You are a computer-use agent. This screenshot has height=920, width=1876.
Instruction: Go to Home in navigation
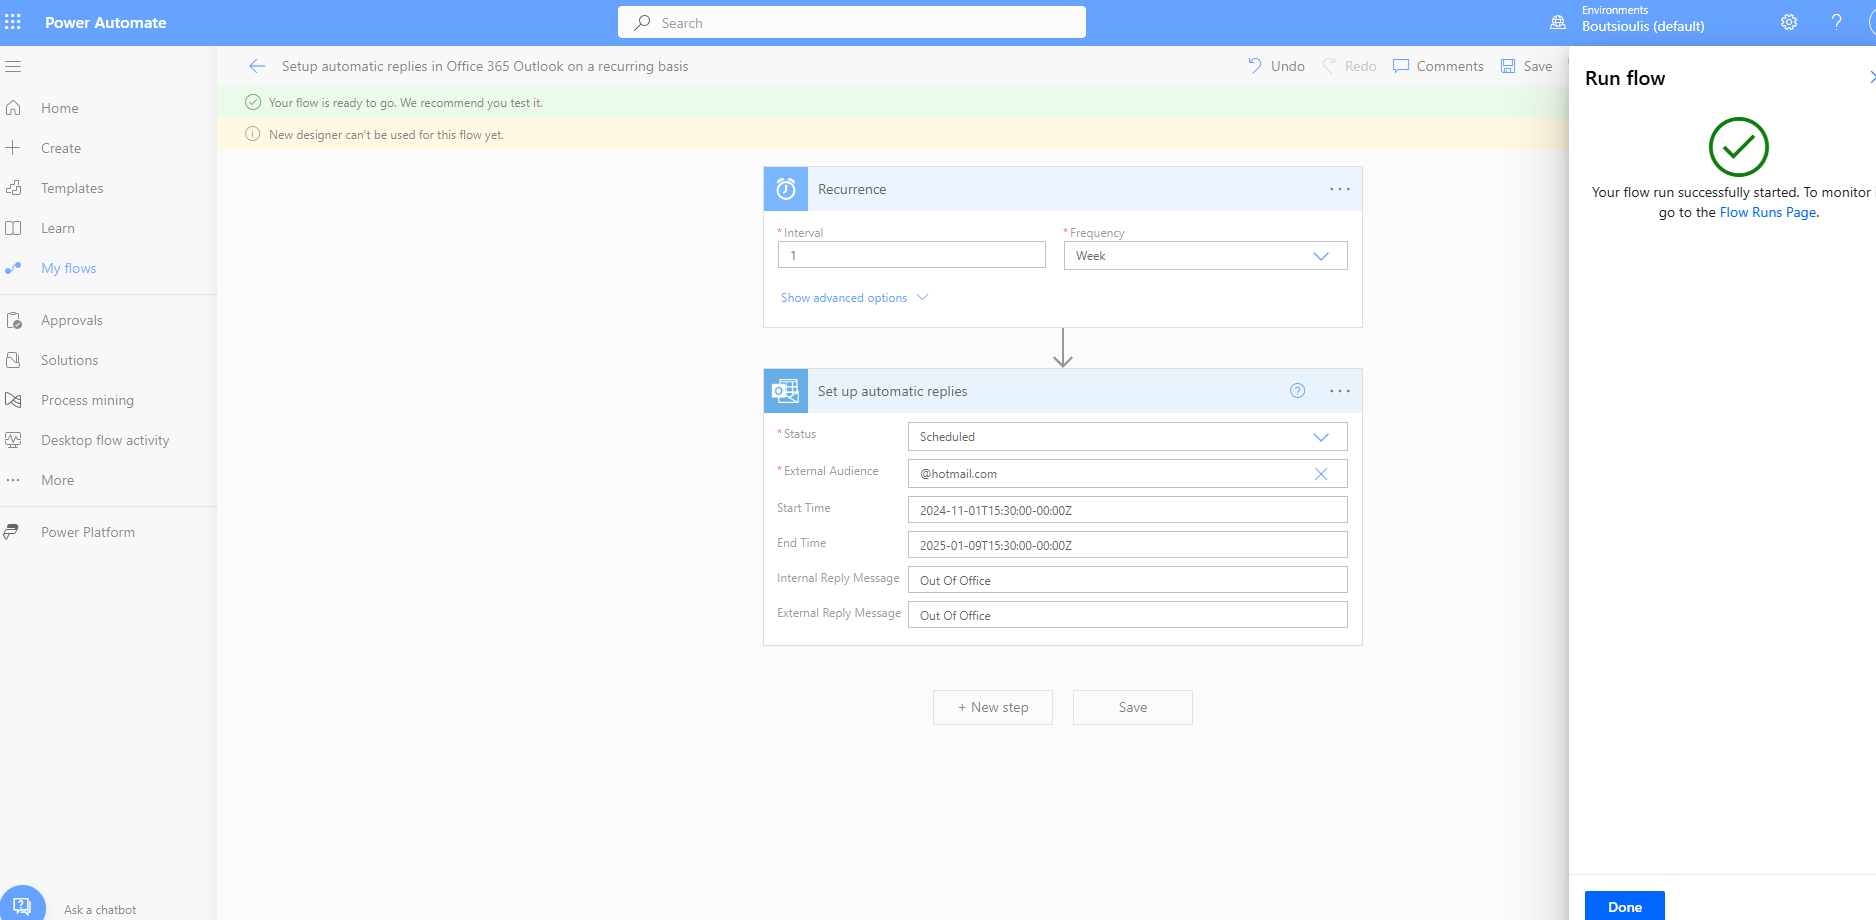click(59, 108)
